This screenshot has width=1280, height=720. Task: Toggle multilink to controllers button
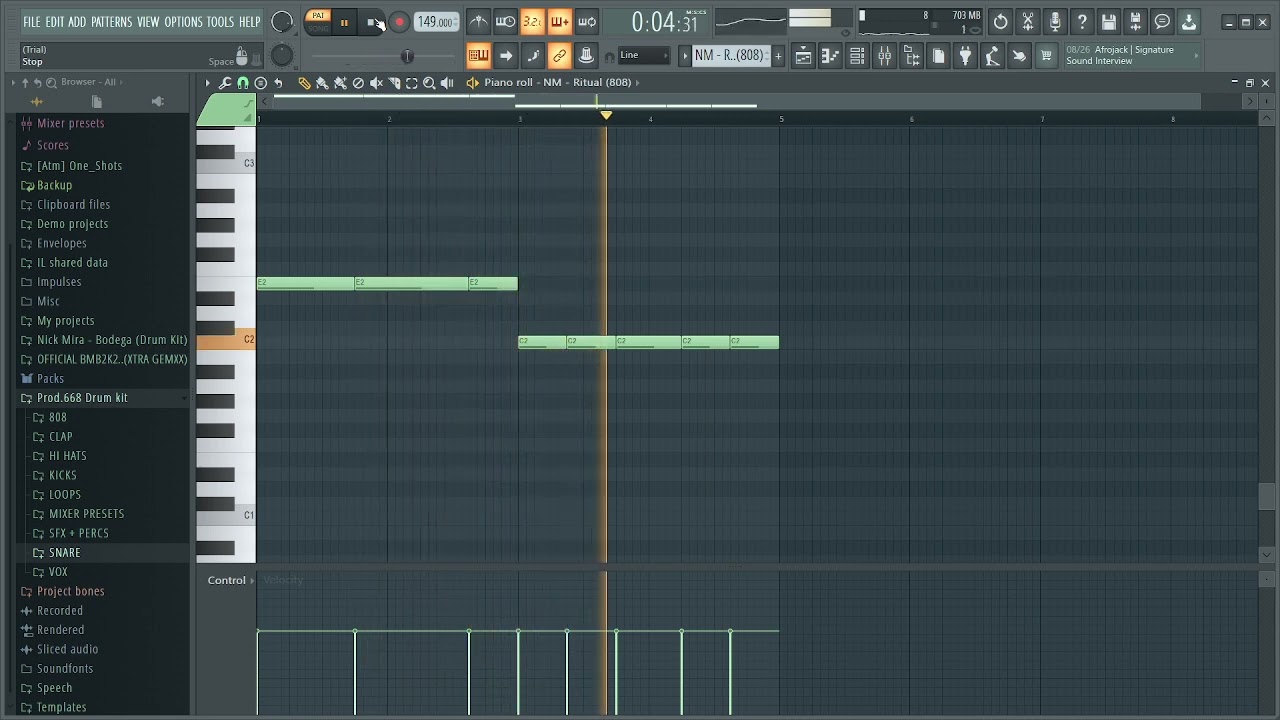click(x=560, y=56)
